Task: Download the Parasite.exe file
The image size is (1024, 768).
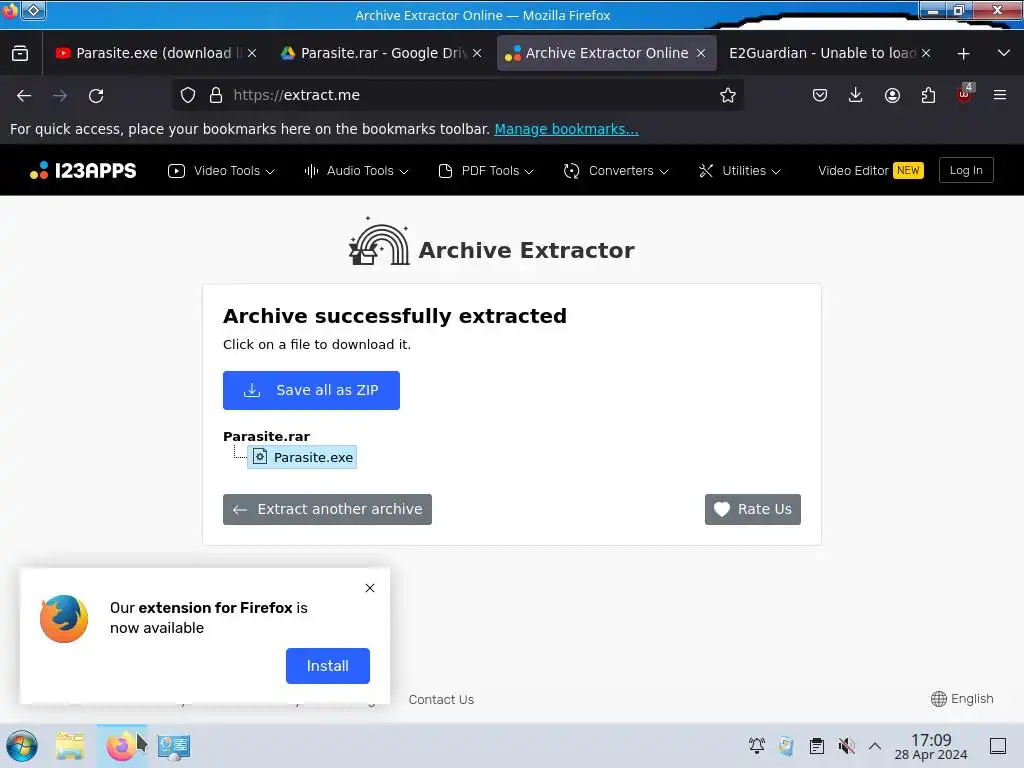Action: 302,457
